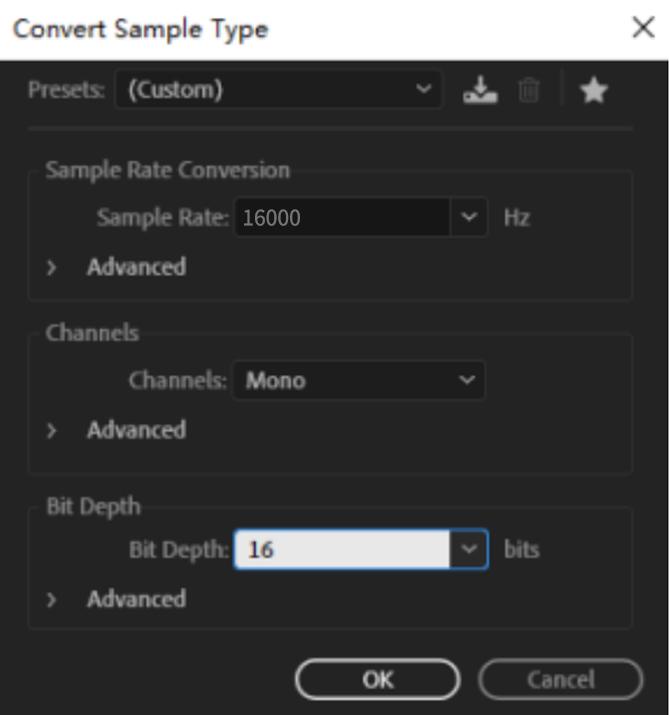Open the Sample Rate dropdown arrow
Screen dimensions: 669x715
point(469,217)
